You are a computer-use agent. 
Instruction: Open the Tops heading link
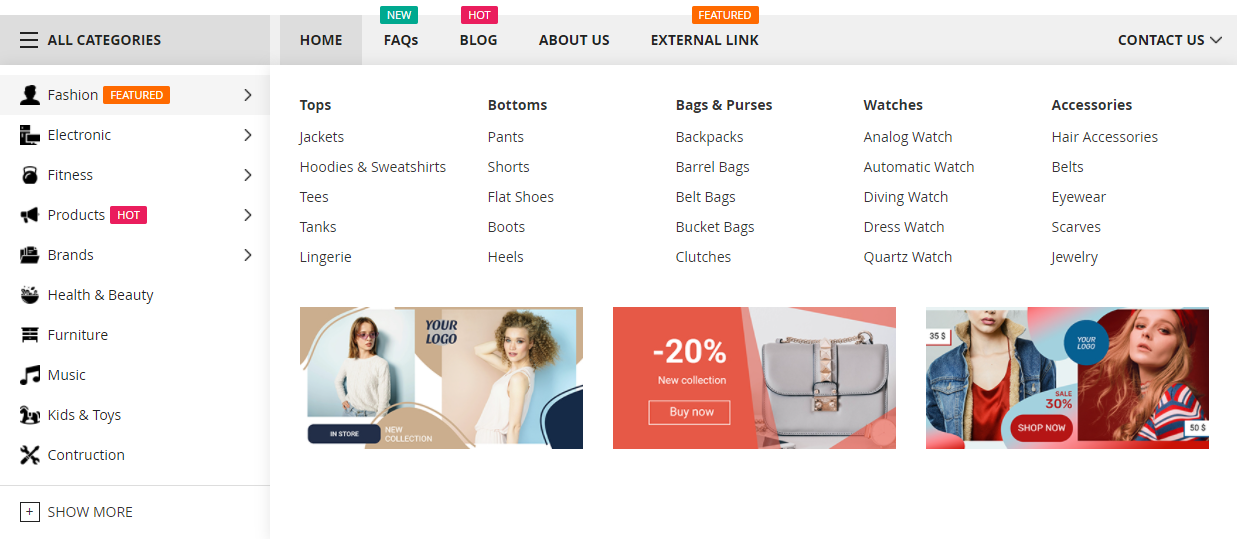(x=315, y=105)
